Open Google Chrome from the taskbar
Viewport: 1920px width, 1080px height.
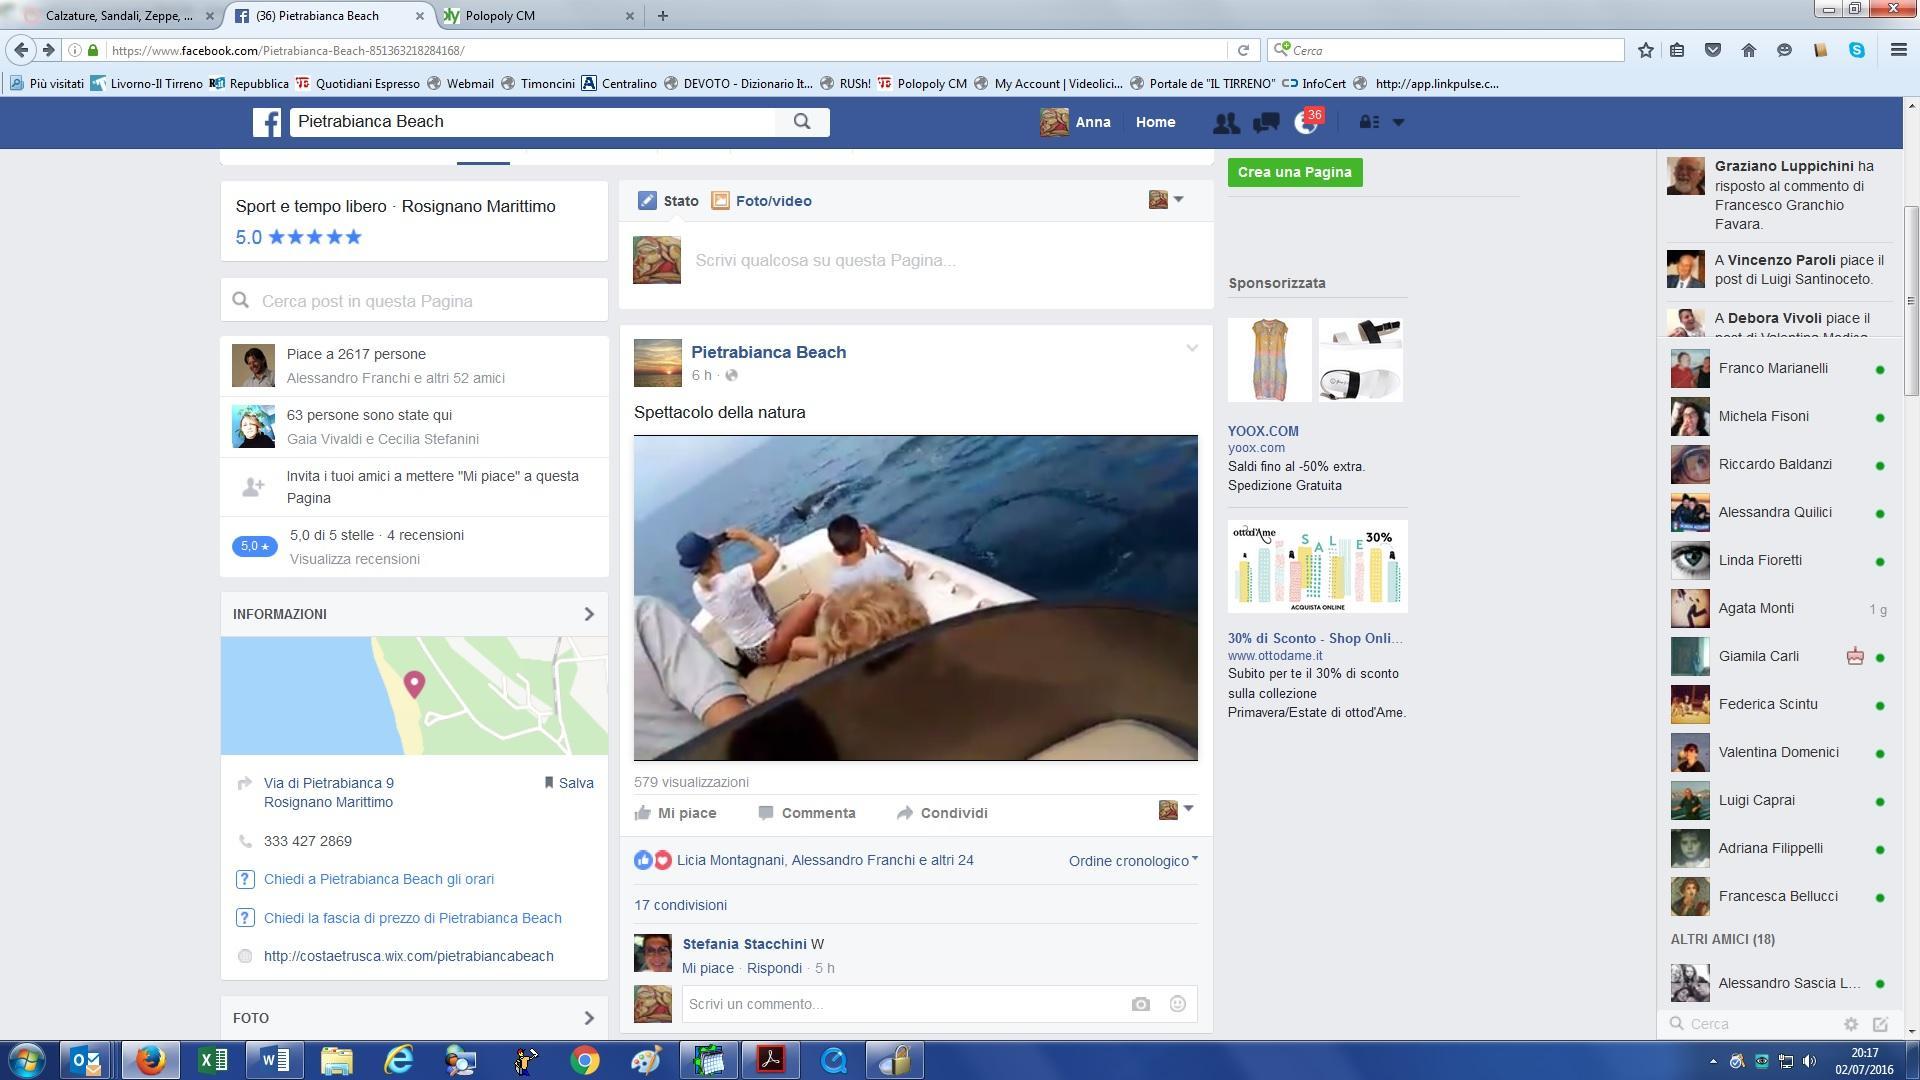[585, 1060]
